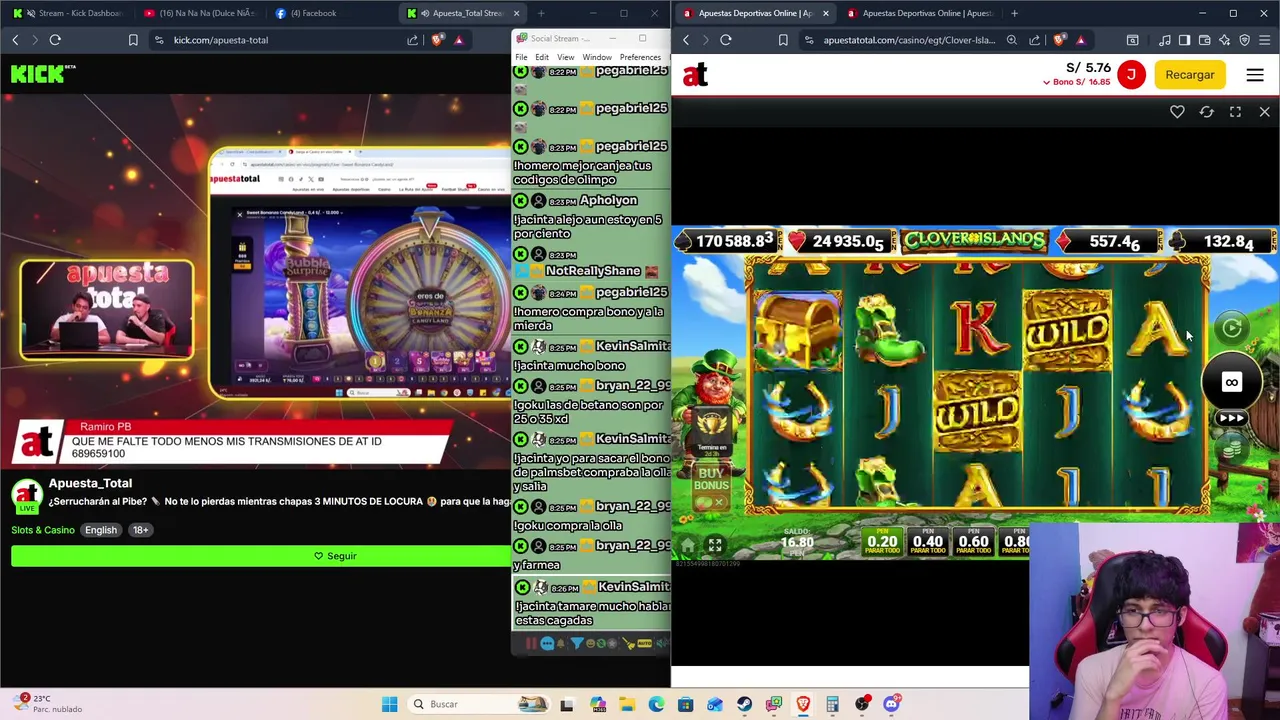Switch to Na Na Na YouTube tab
This screenshot has width=1280, height=720.
pos(200,13)
